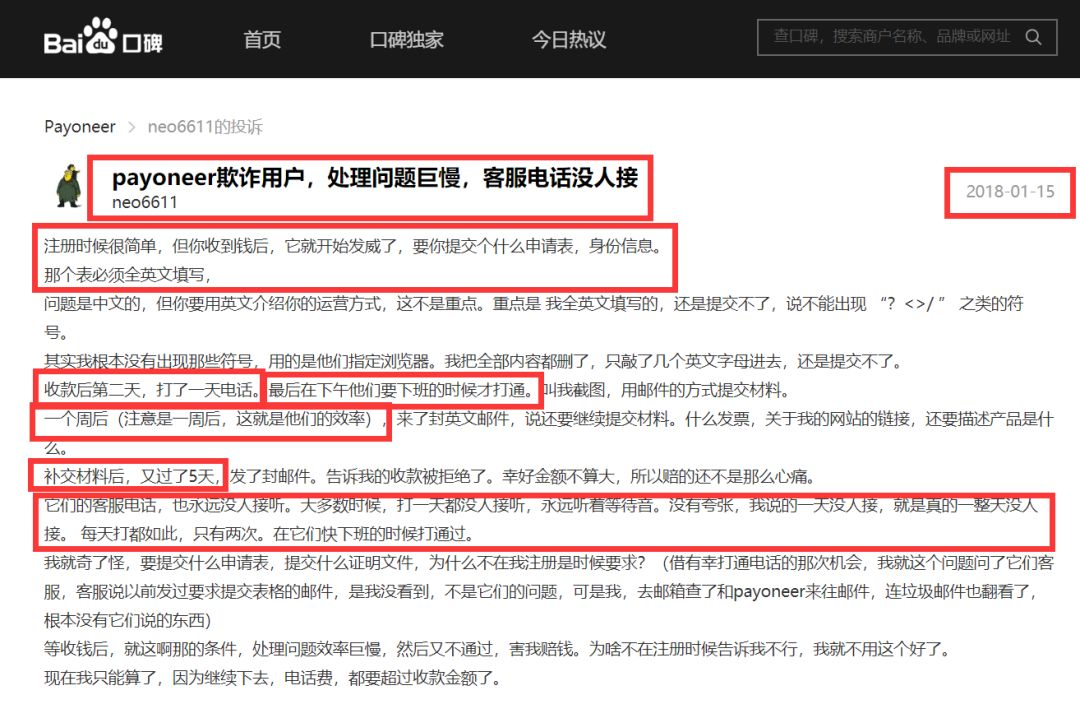Viewport: 1080px width, 718px height.
Task: Click the text 收款后第二天，打了一天电话
Action: coord(152,390)
